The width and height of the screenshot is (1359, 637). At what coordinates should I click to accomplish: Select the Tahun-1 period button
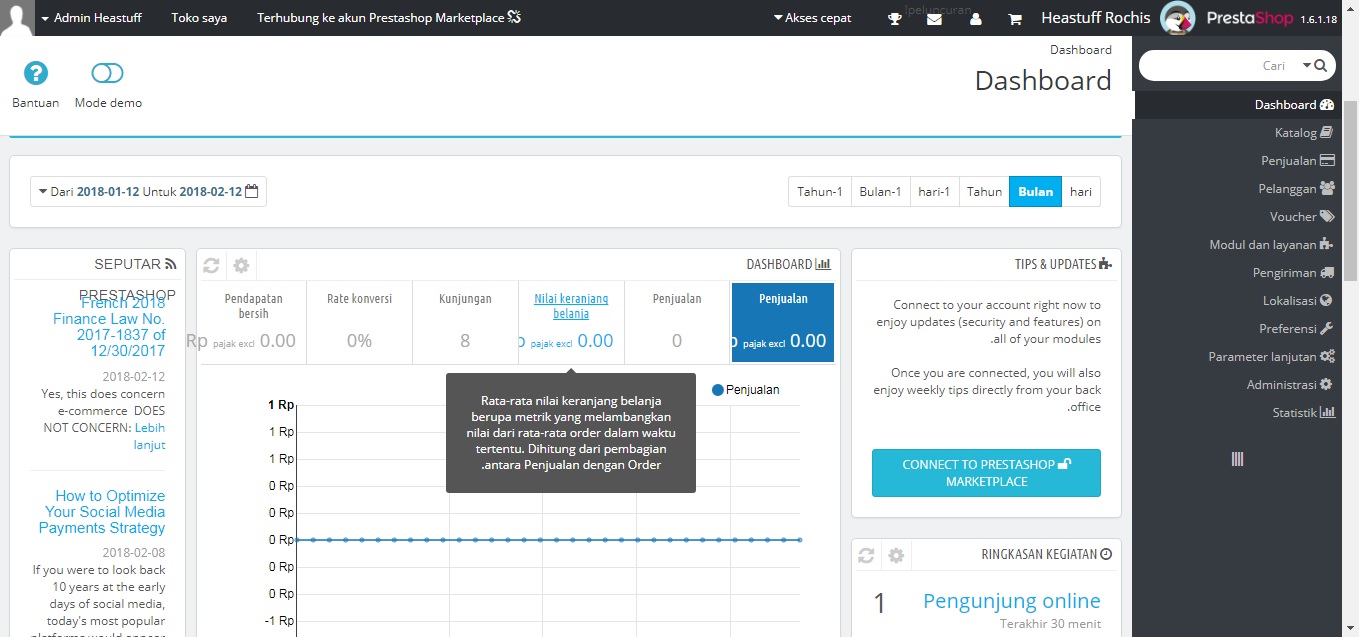point(820,192)
